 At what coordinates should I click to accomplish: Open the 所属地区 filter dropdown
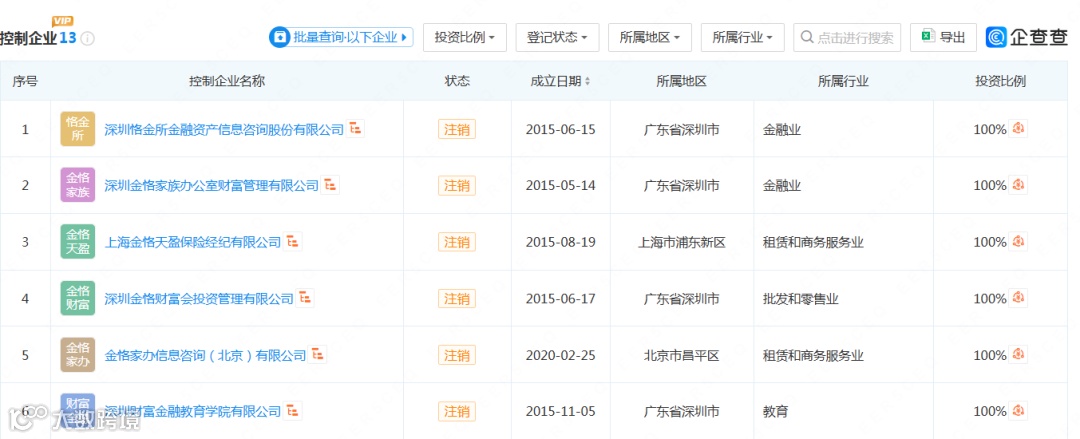(650, 37)
